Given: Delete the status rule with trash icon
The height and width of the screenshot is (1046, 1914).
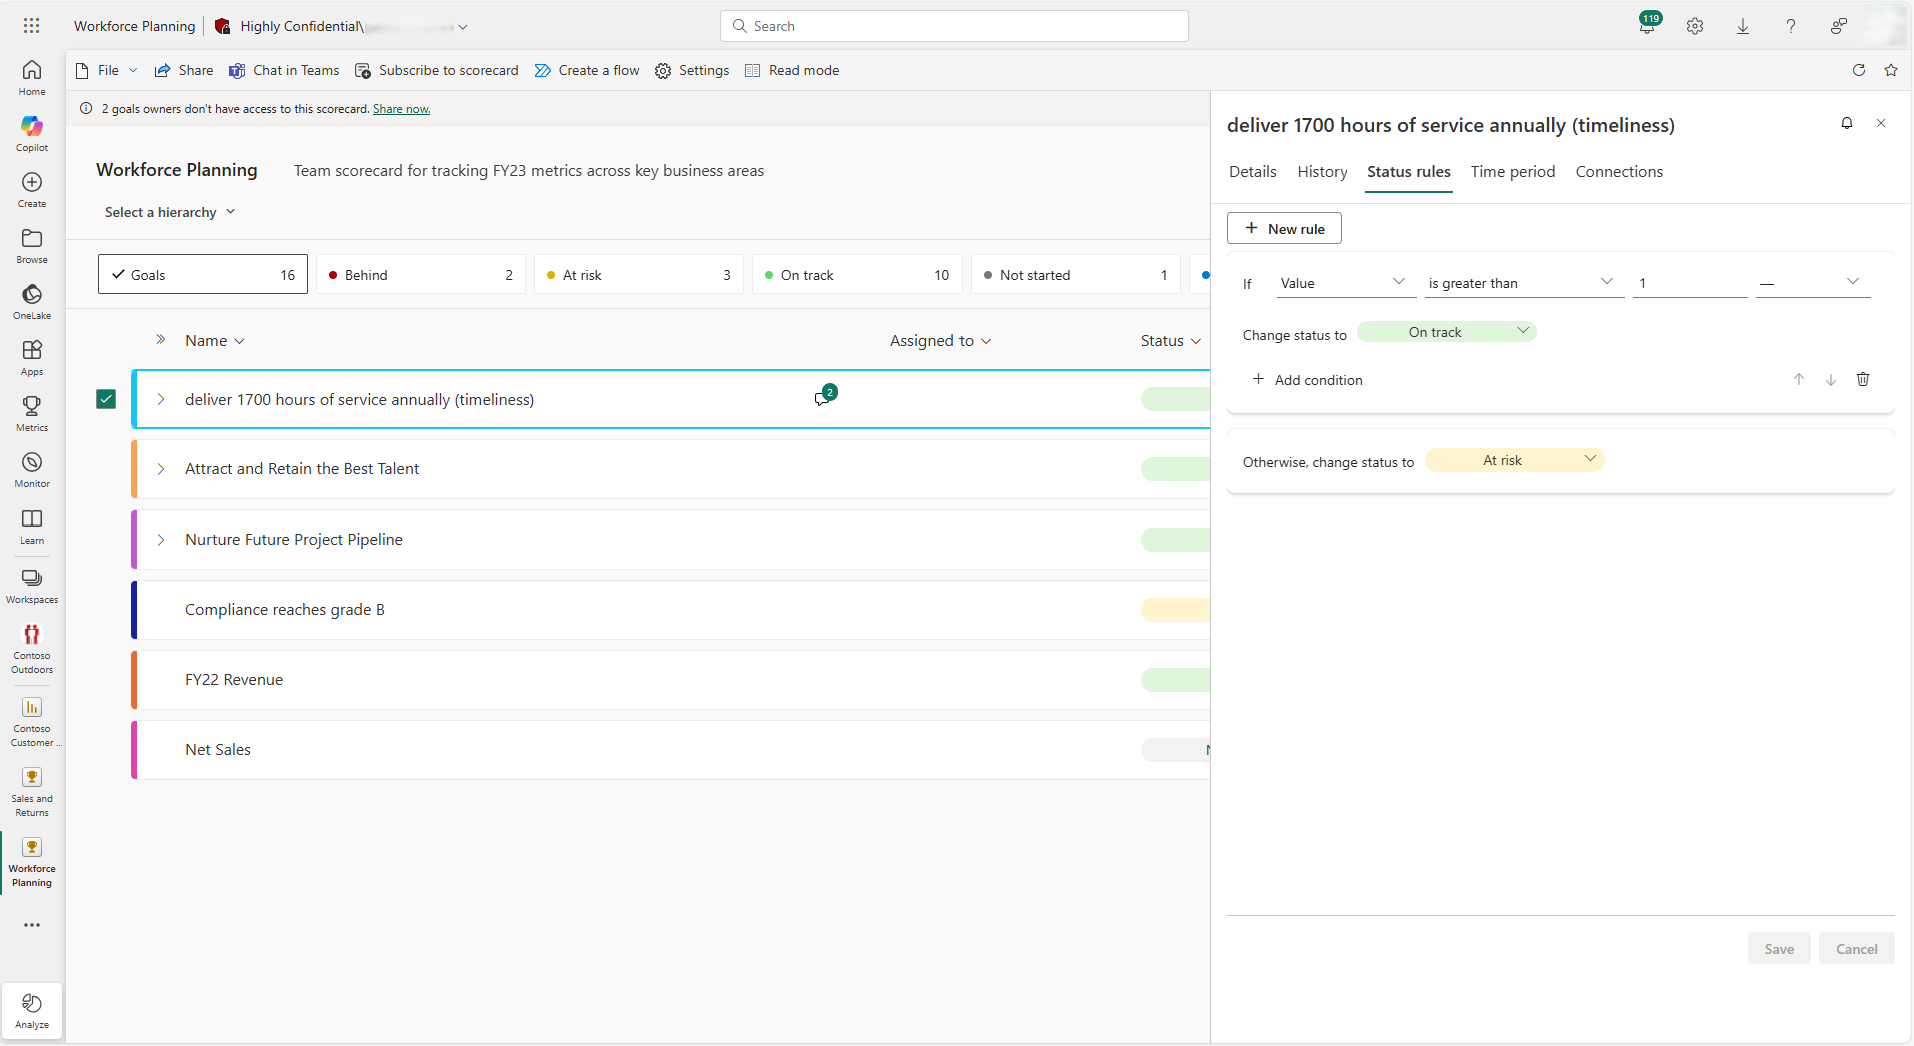Looking at the screenshot, I should tap(1862, 380).
